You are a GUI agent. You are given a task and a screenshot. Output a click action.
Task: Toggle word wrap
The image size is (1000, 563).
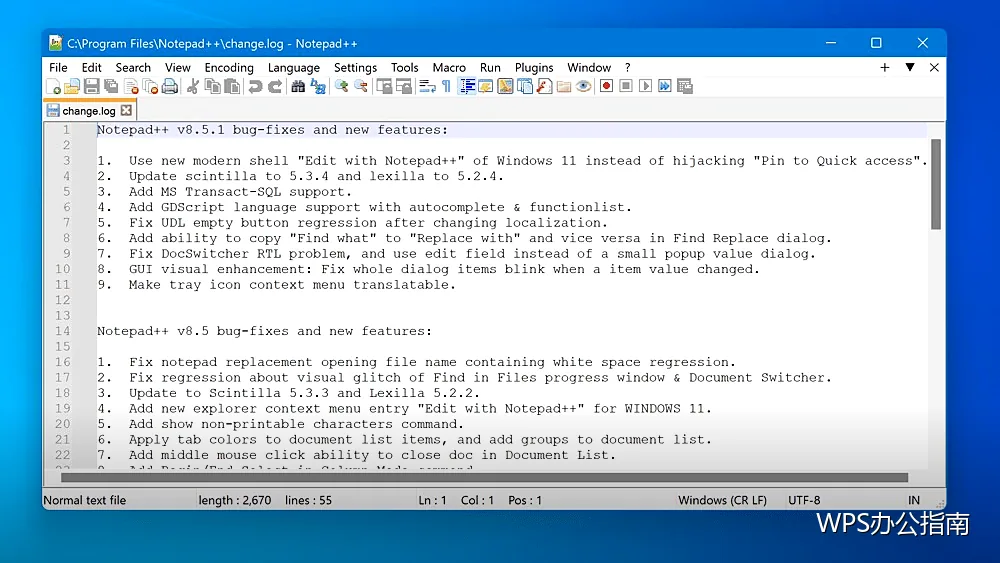click(427, 86)
